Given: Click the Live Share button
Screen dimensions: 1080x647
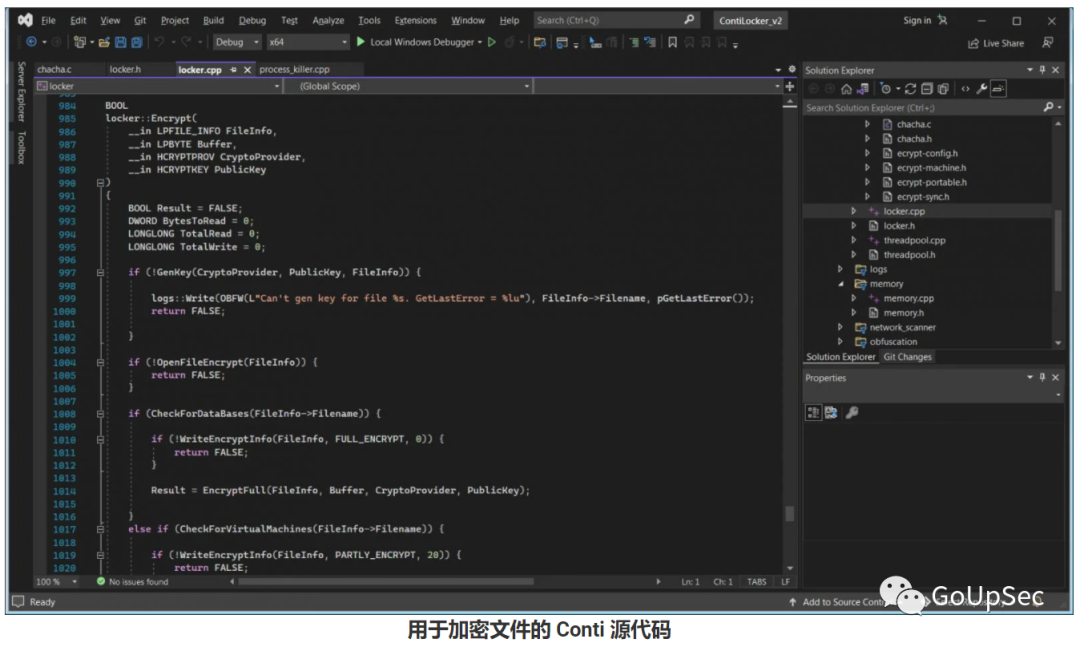Looking at the screenshot, I should pos(996,43).
